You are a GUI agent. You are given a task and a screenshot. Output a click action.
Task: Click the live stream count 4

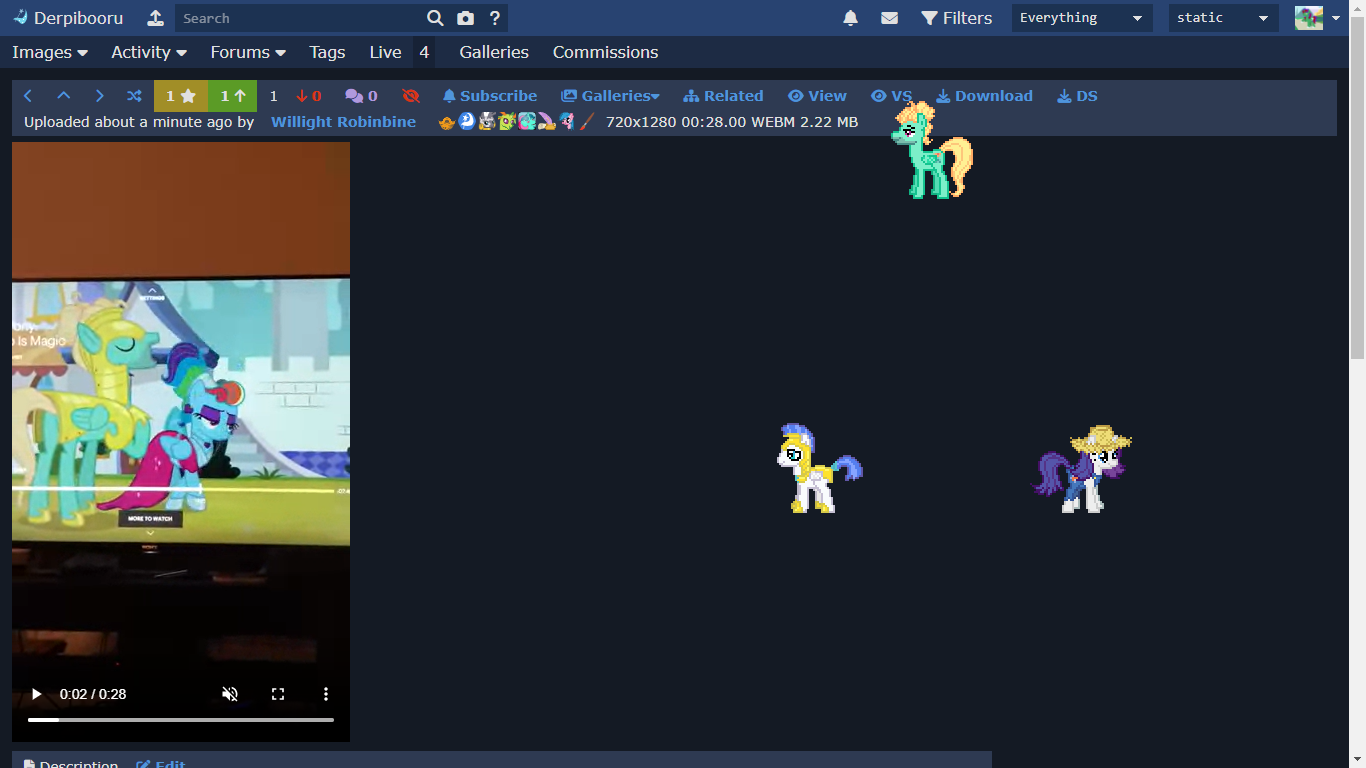point(424,52)
